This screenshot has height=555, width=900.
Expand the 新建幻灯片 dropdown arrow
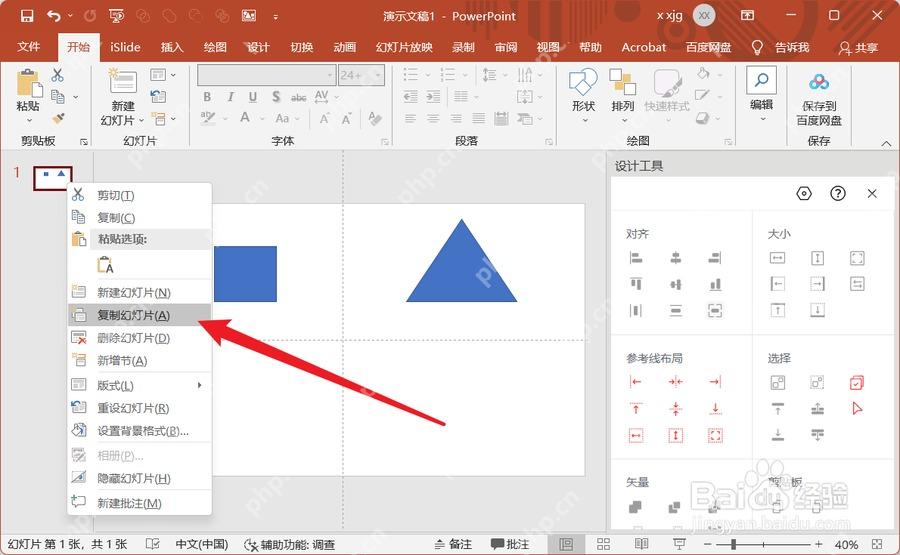141,121
